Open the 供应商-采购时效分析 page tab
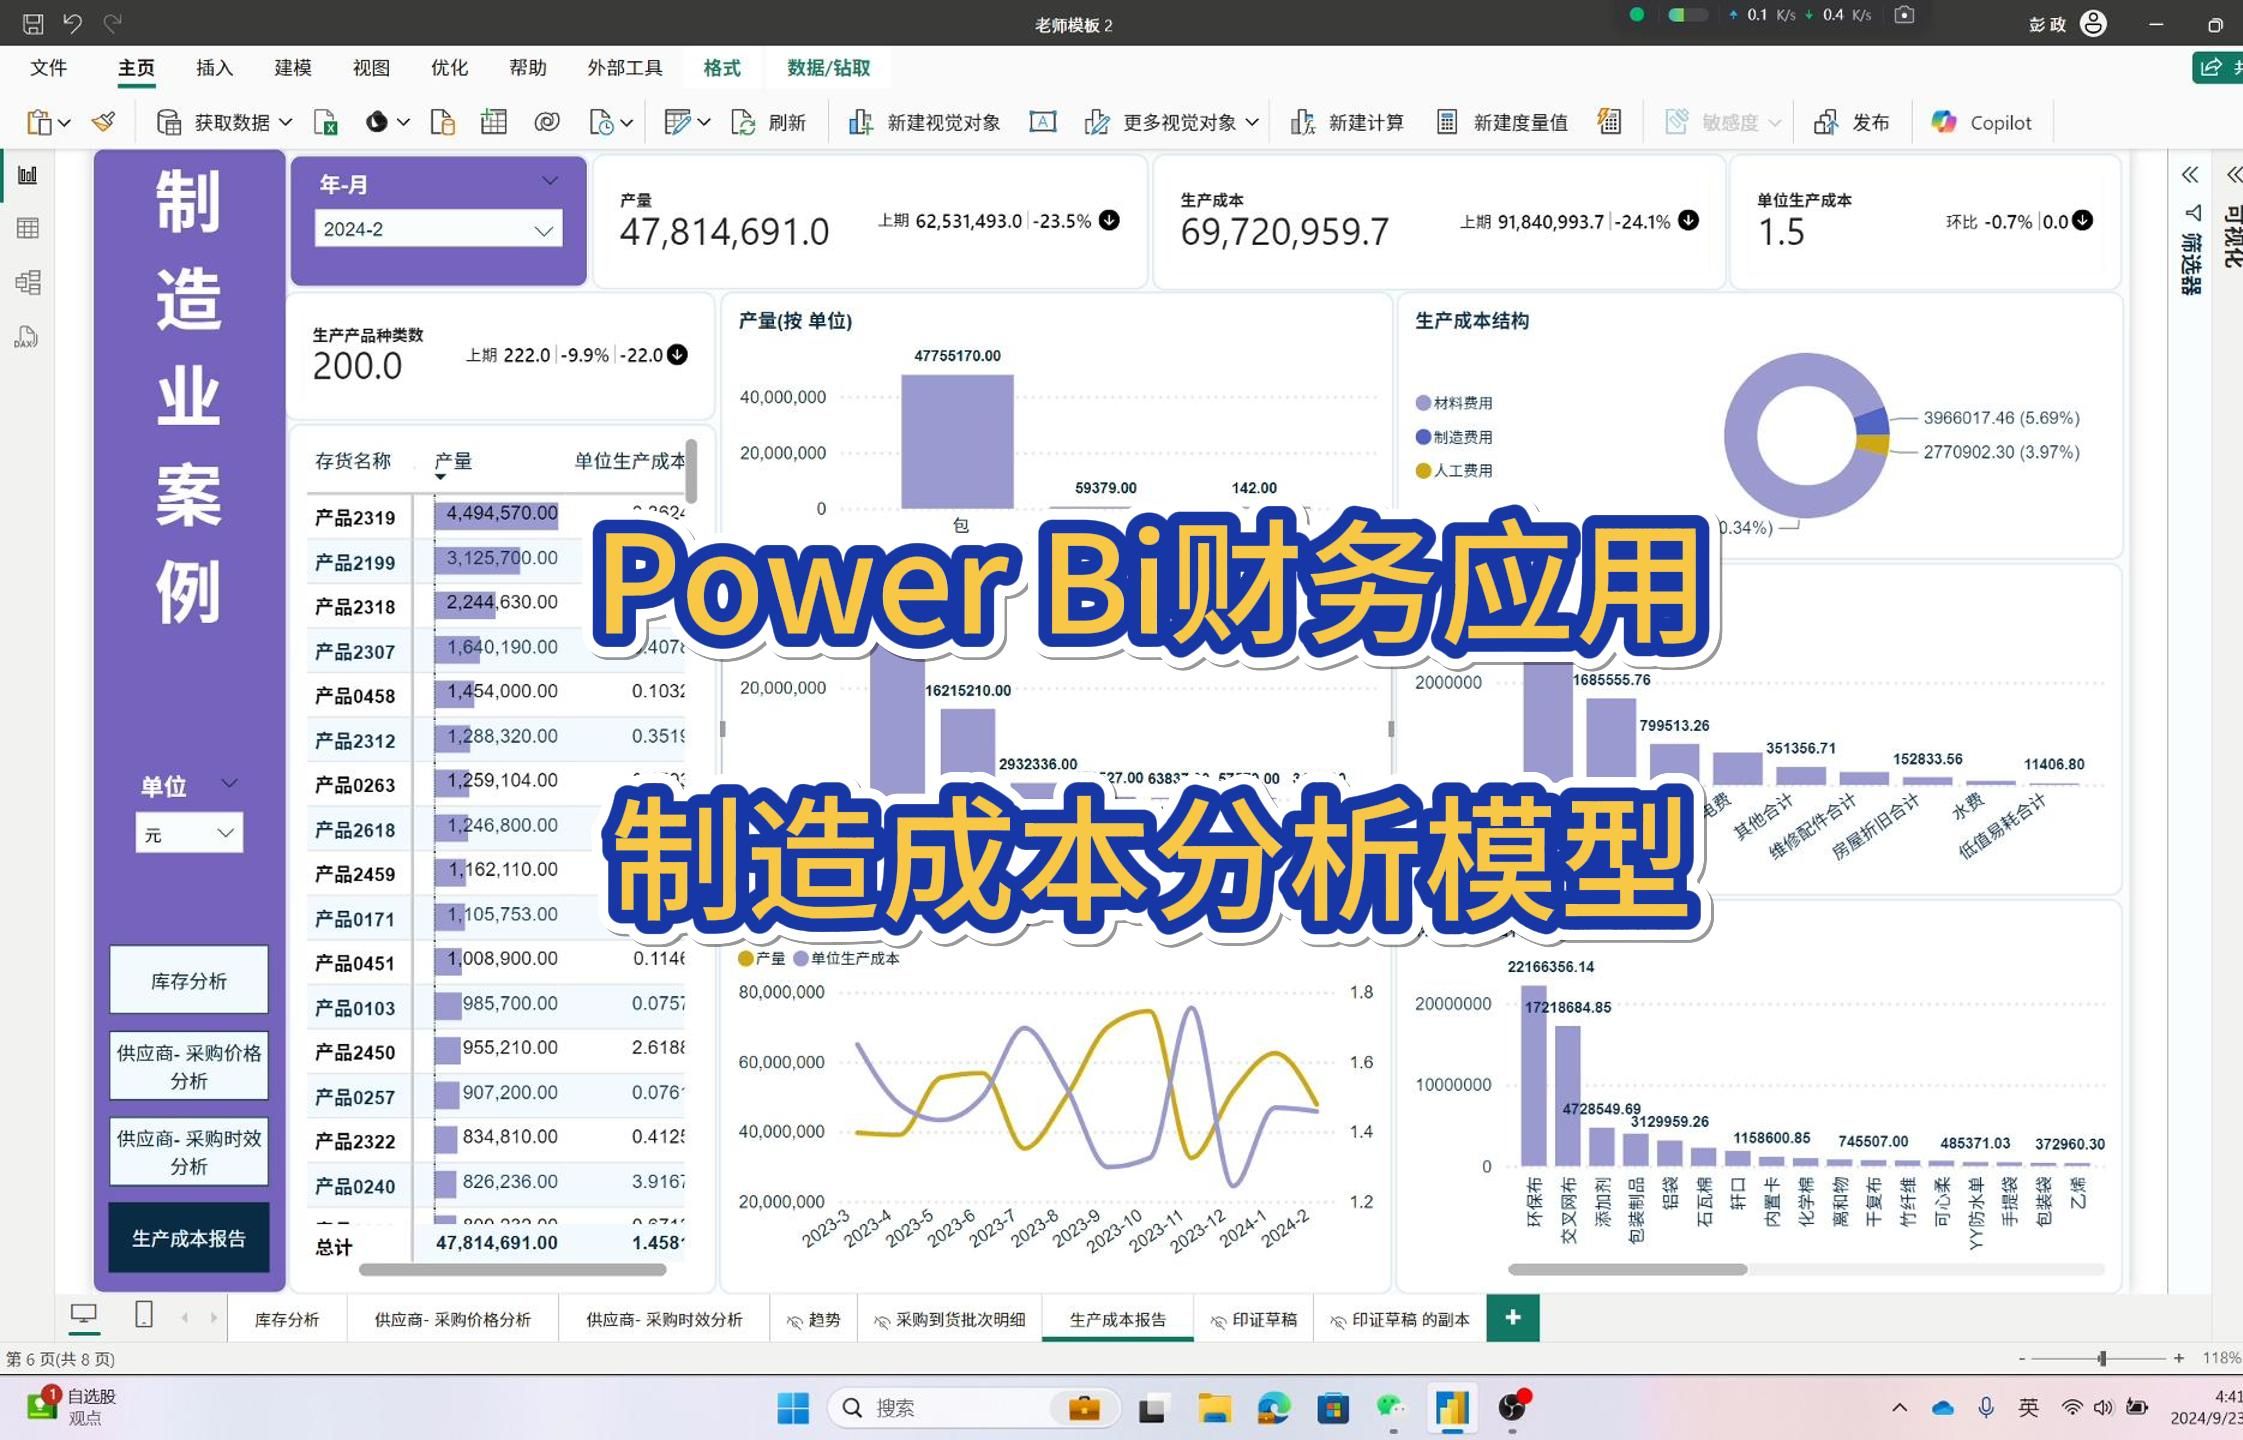Screen dimensions: 2243x1440 pos(664,1319)
